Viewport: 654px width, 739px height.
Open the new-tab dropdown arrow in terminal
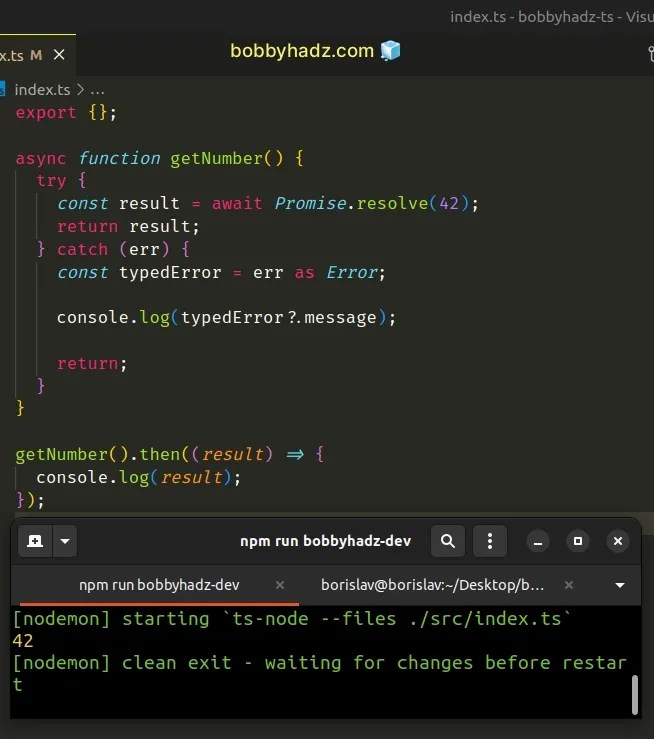[65, 541]
